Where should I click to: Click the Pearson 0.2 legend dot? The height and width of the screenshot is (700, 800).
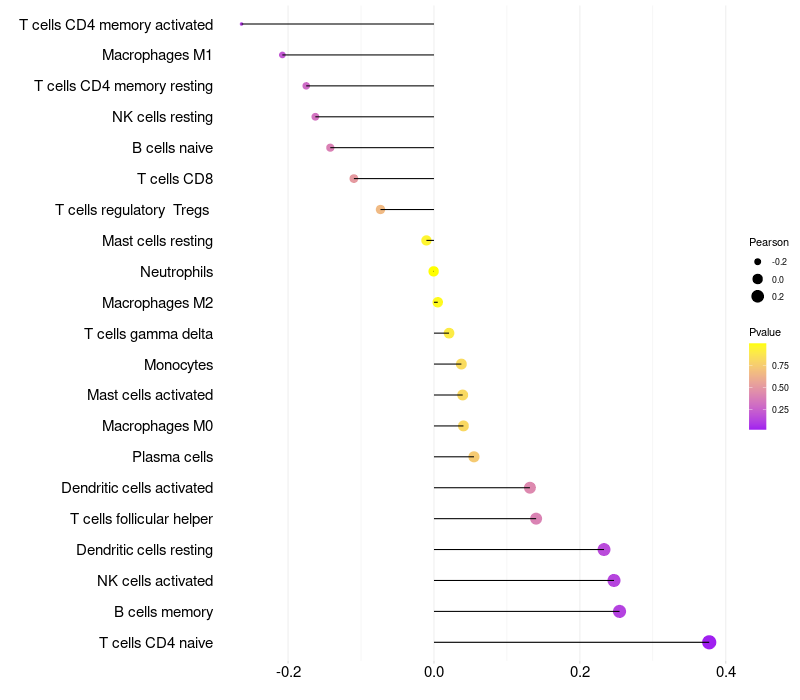758,296
